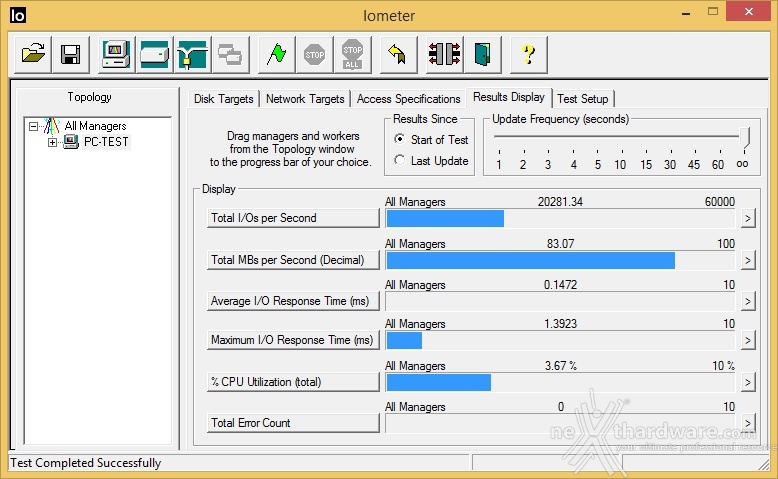The width and height of the screenshot is (778, 479).
Task: Open the Test Setup tab
Action: click(x=583, y=99)
